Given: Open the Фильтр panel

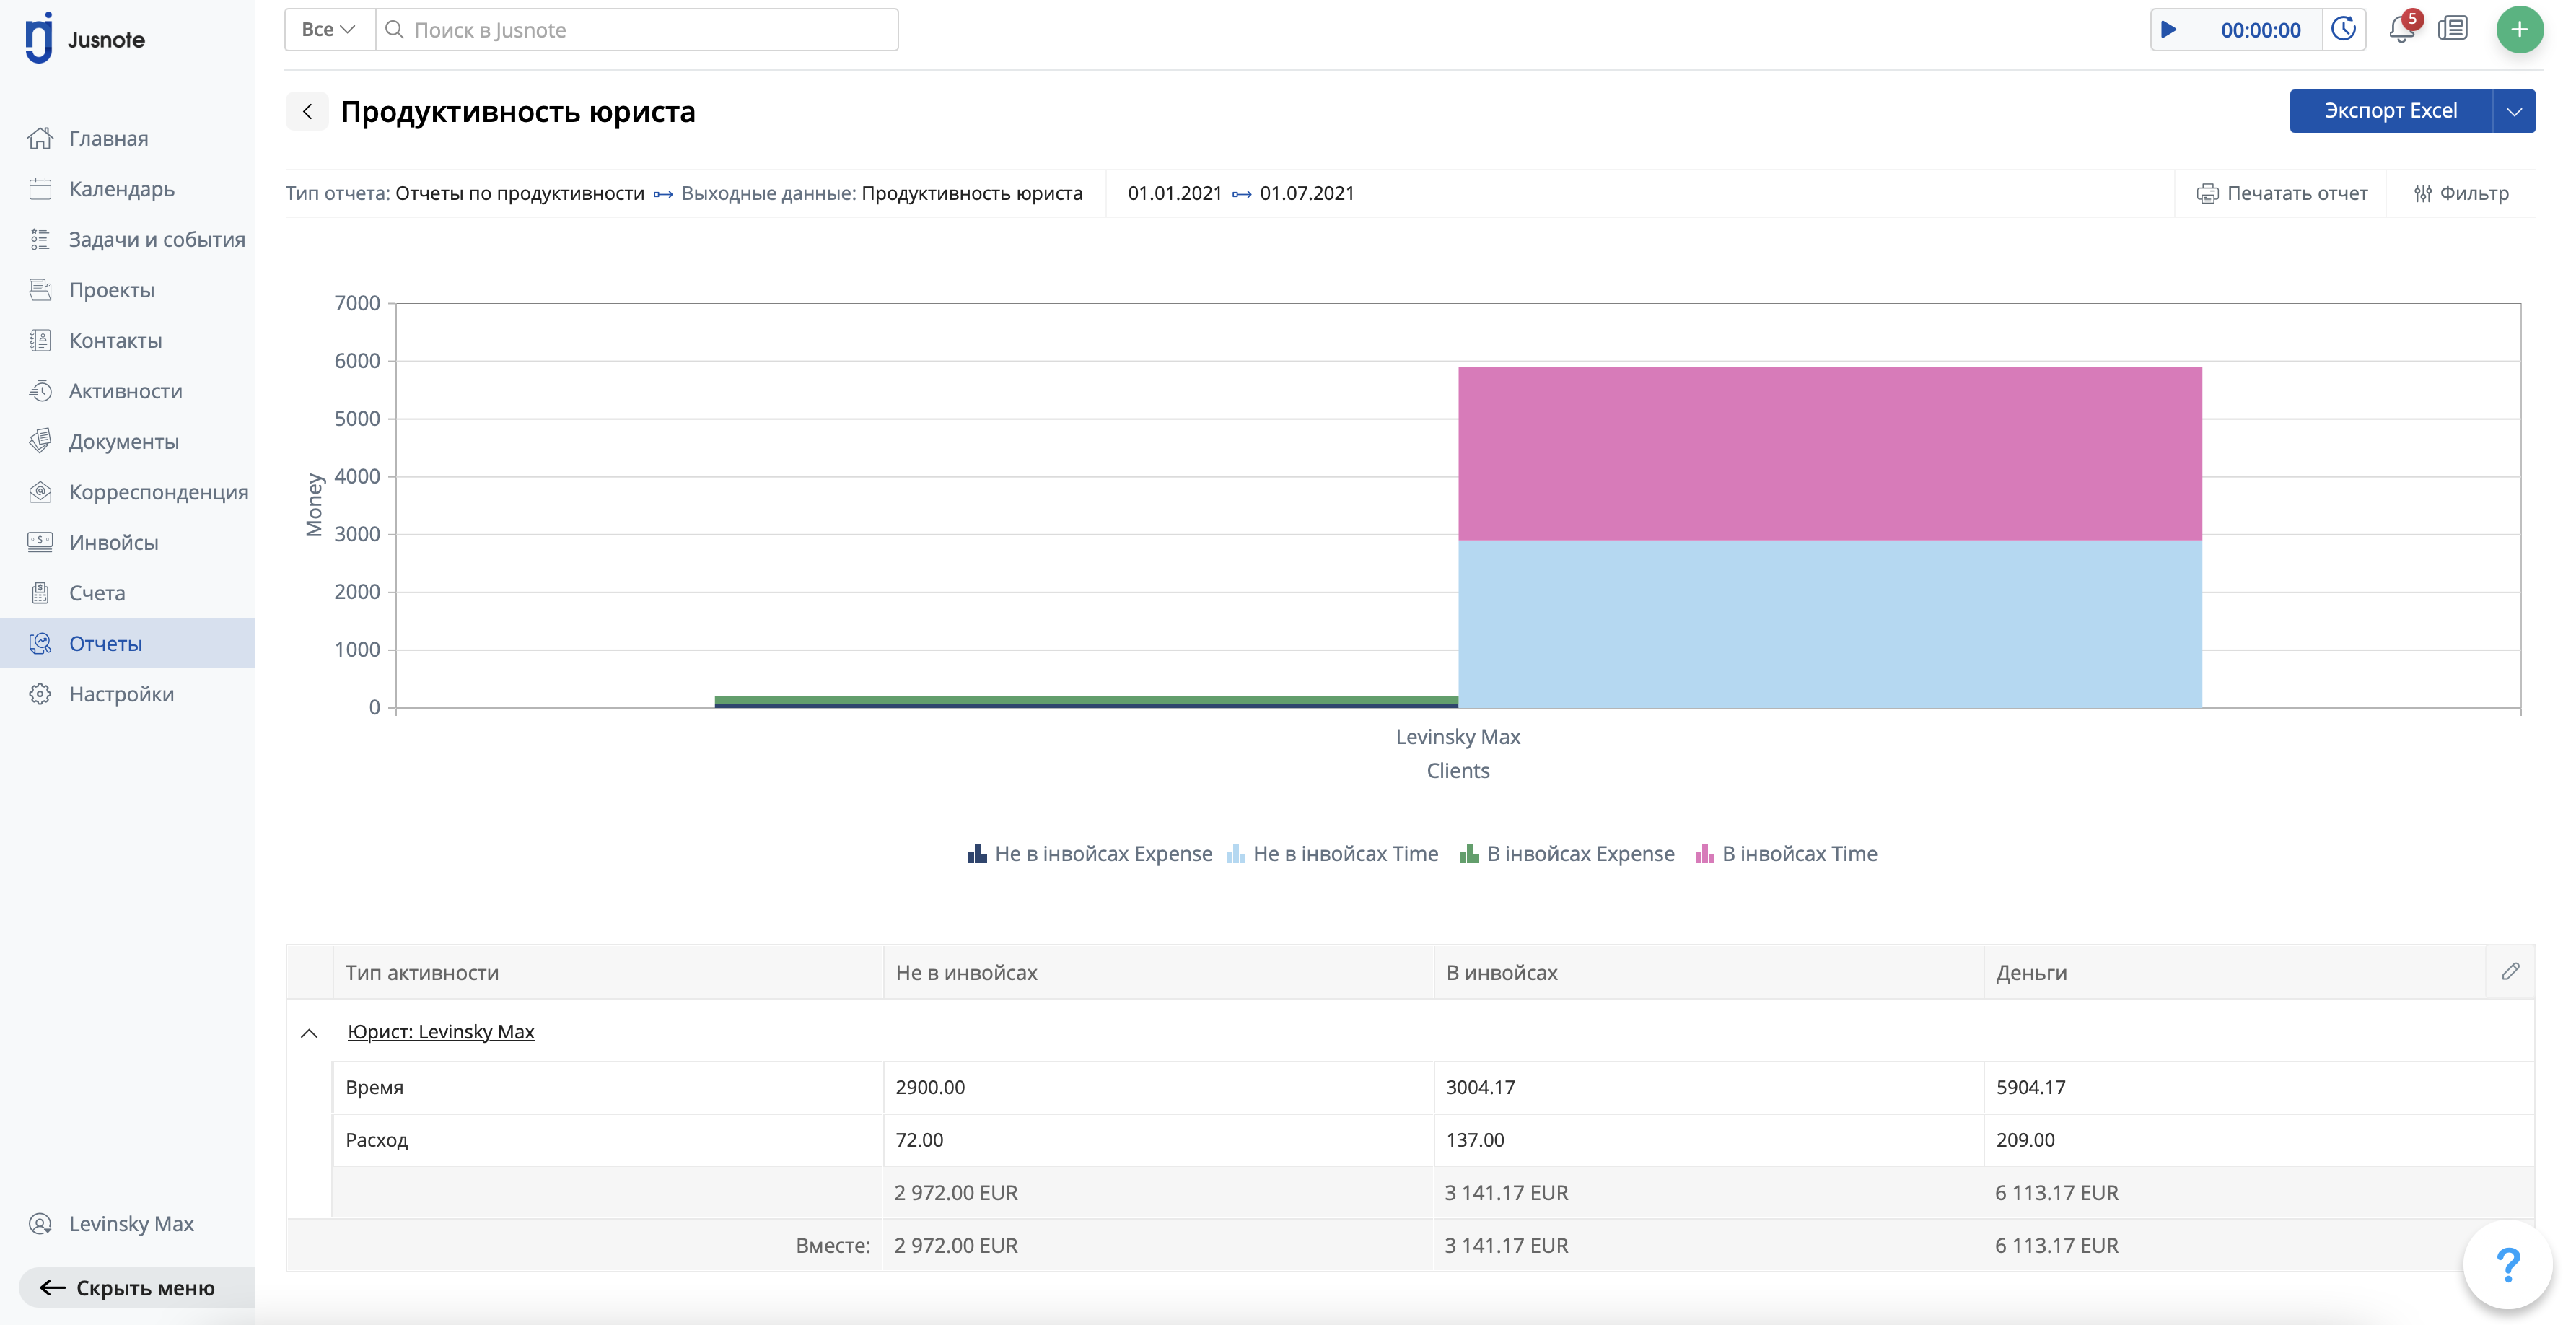Looking at the screenshot, I should [x=2461, y=193].
